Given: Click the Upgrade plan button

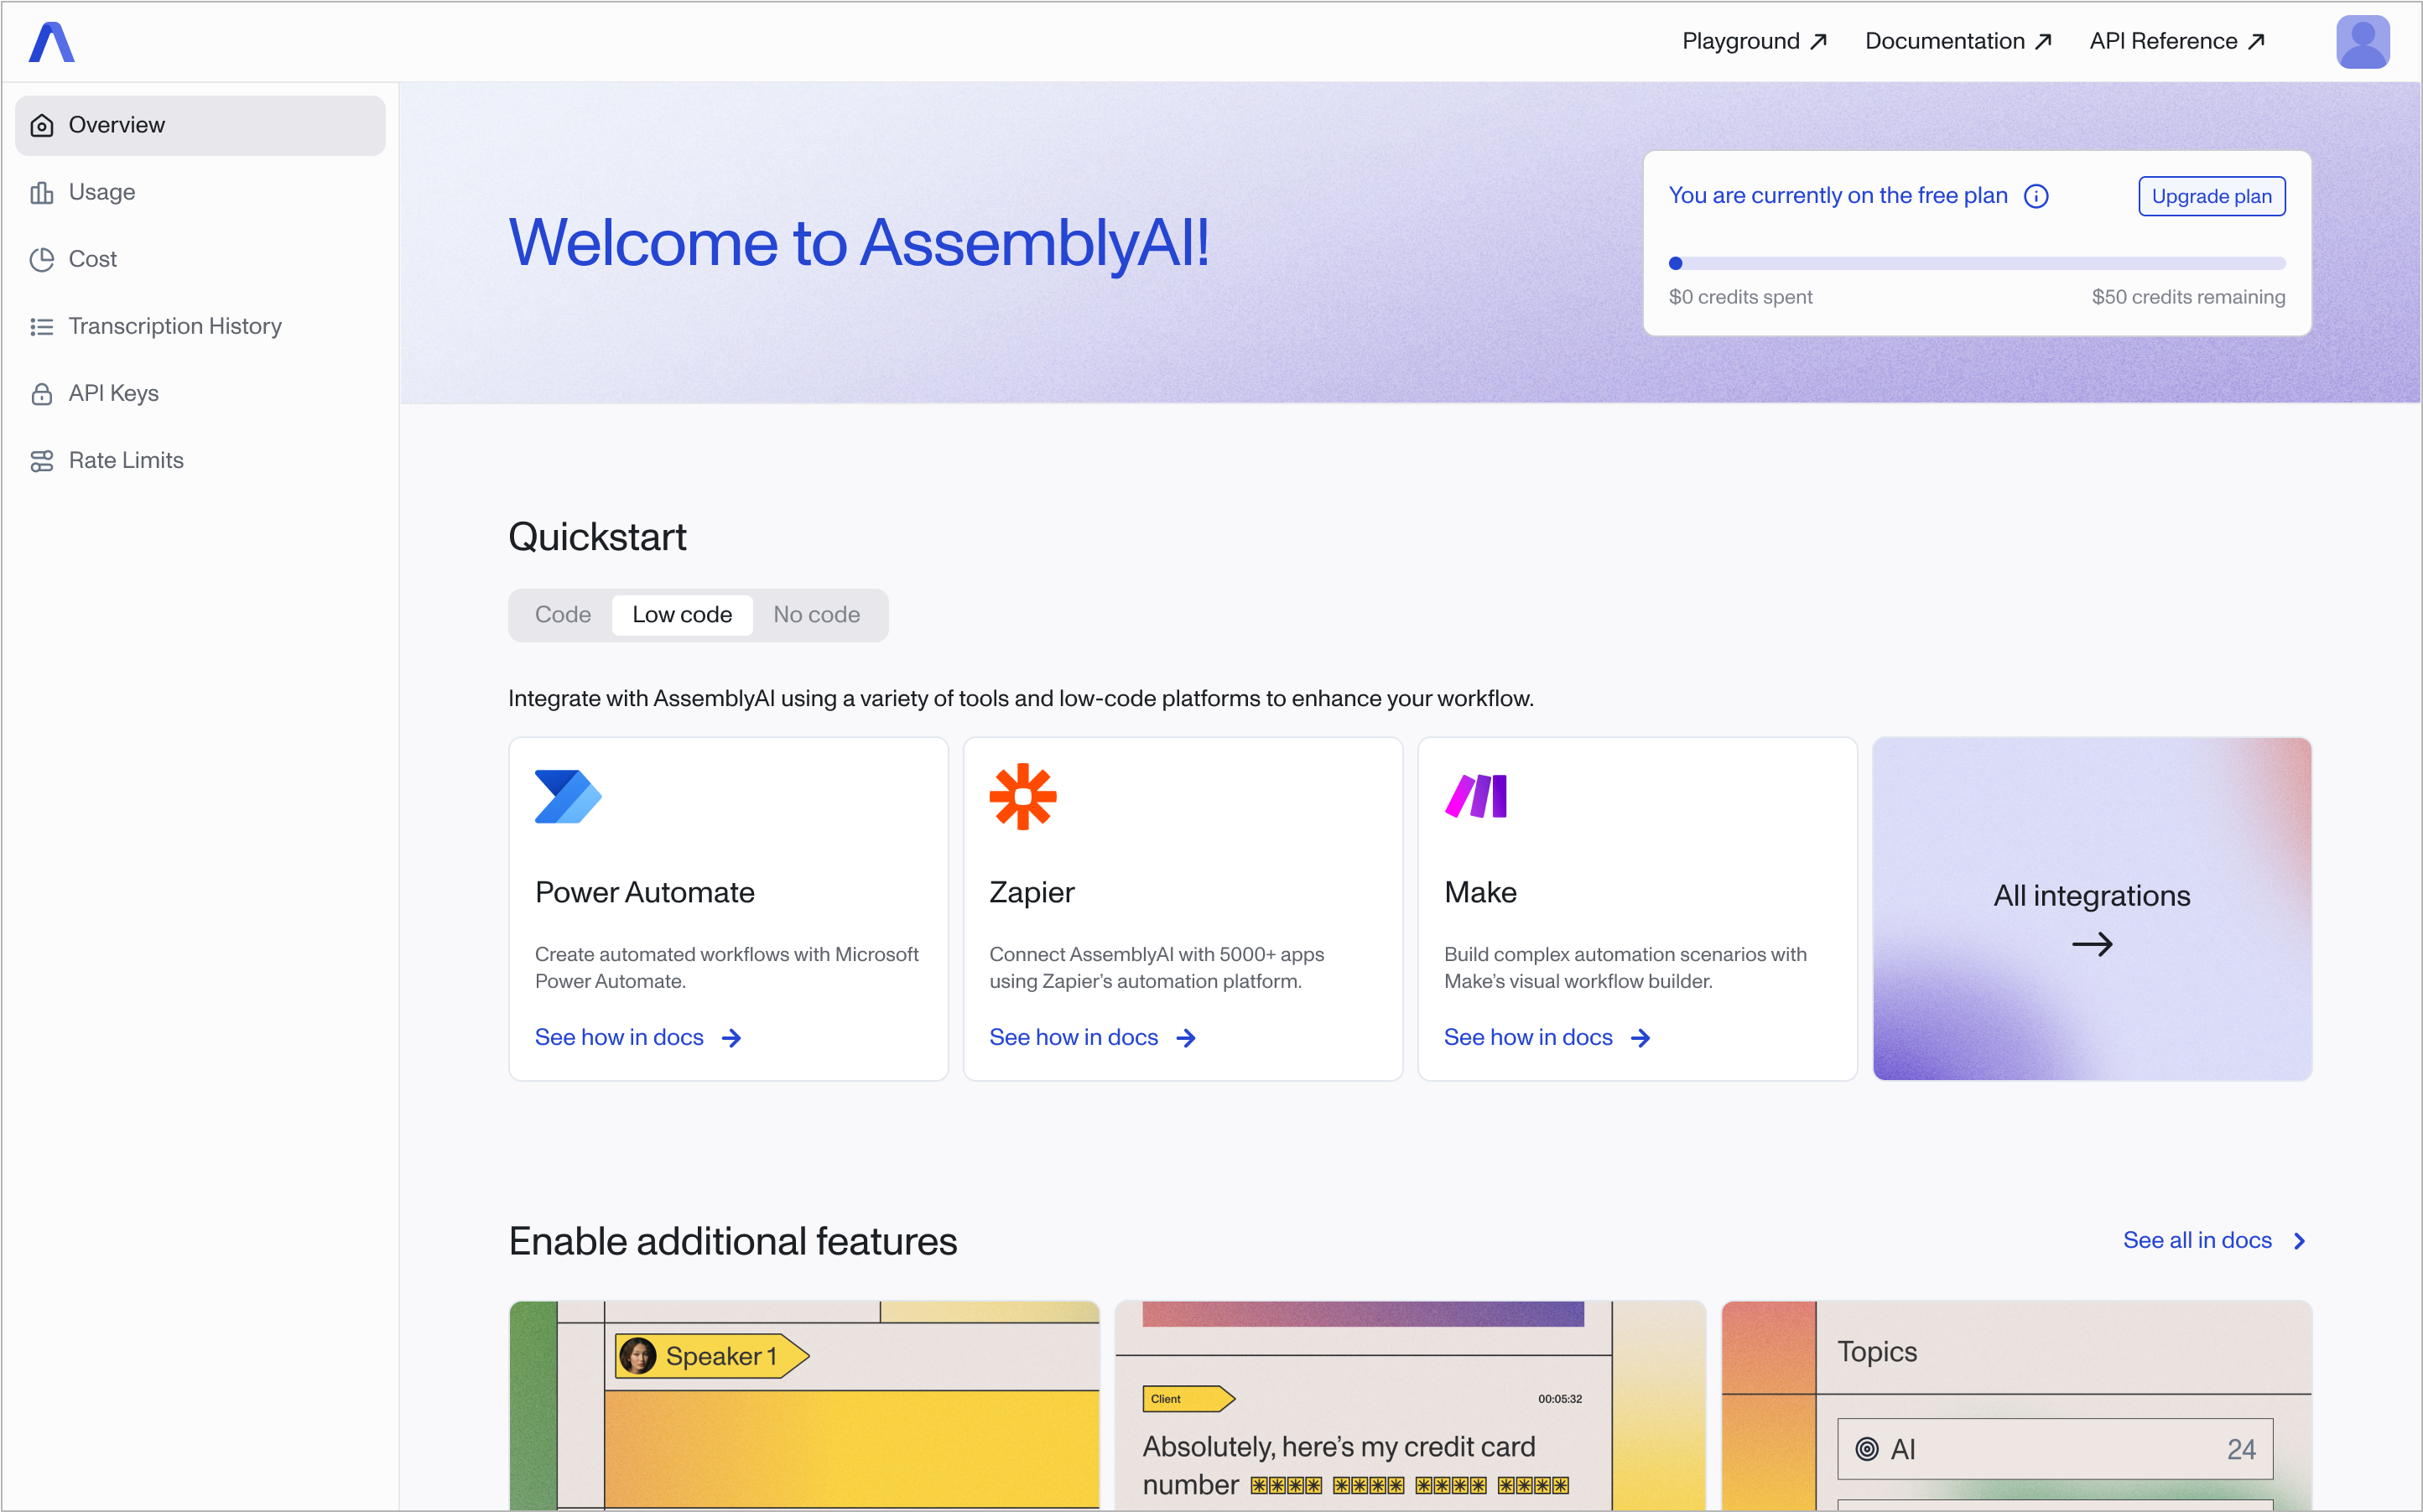Looking at the screenshot, I should point(2211,196).
